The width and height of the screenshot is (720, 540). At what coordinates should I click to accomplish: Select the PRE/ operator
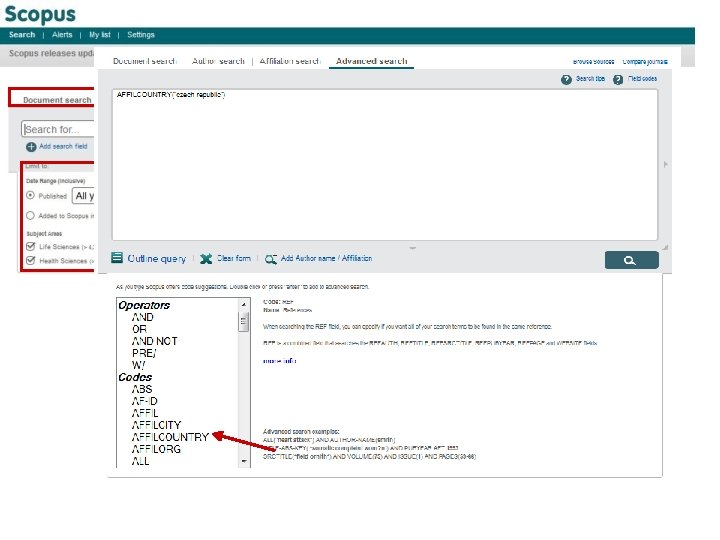point(144,353)
